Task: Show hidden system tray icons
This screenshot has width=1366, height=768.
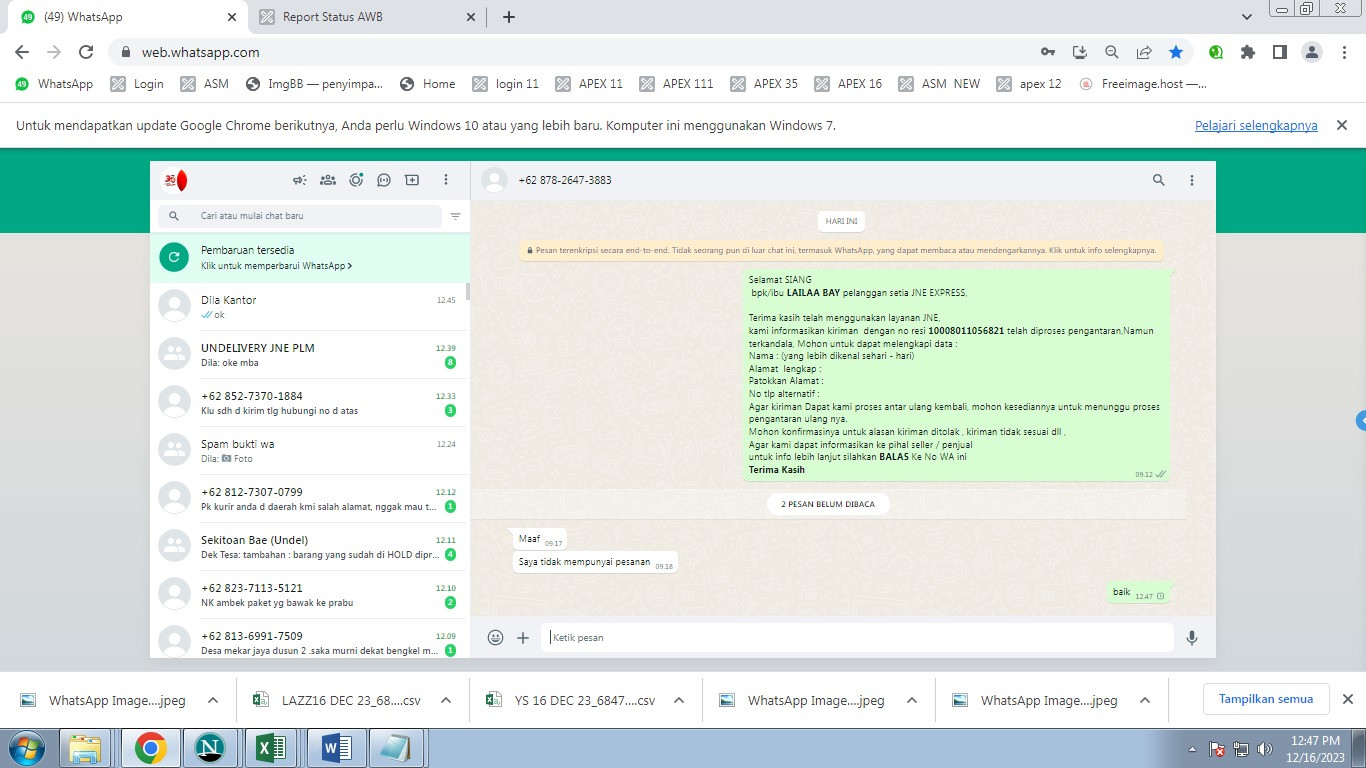Action: [x=1192, y=748]
